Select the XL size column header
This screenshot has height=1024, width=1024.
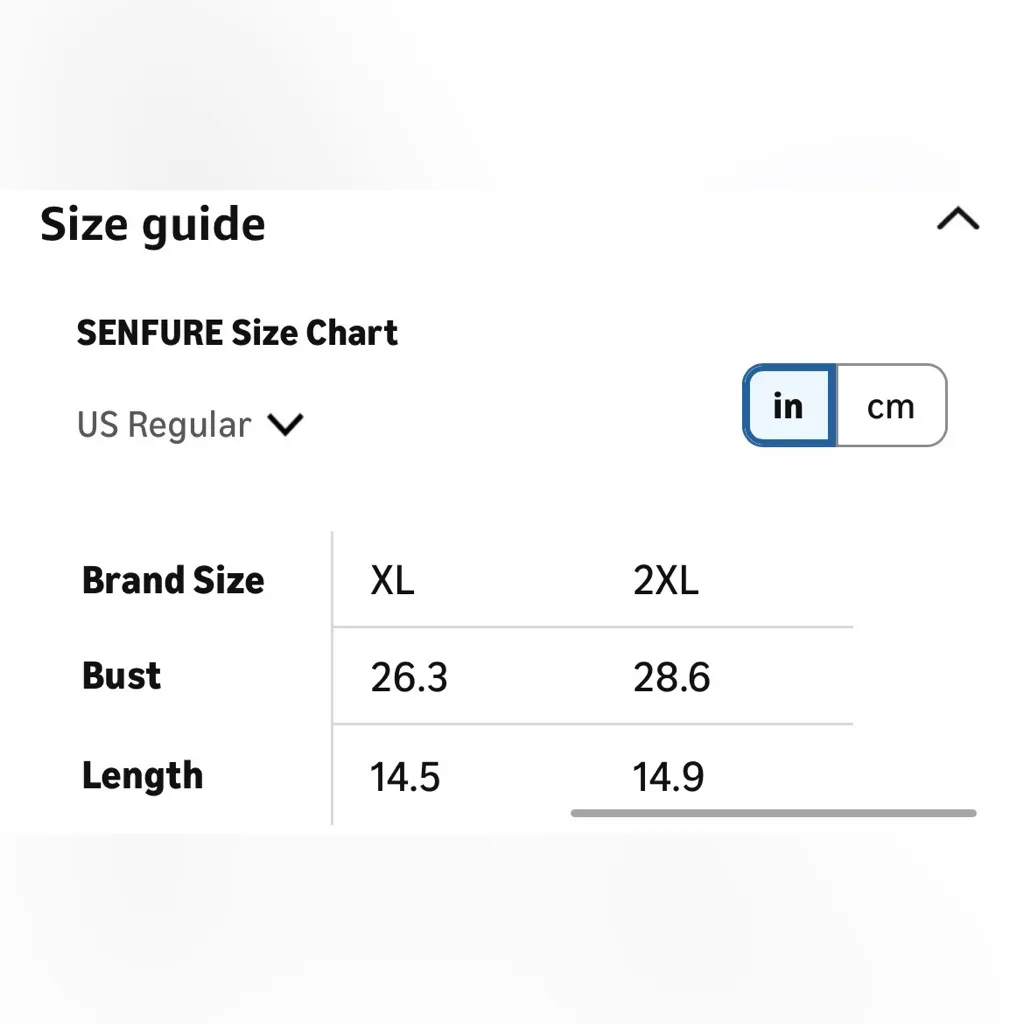[392, 580]
